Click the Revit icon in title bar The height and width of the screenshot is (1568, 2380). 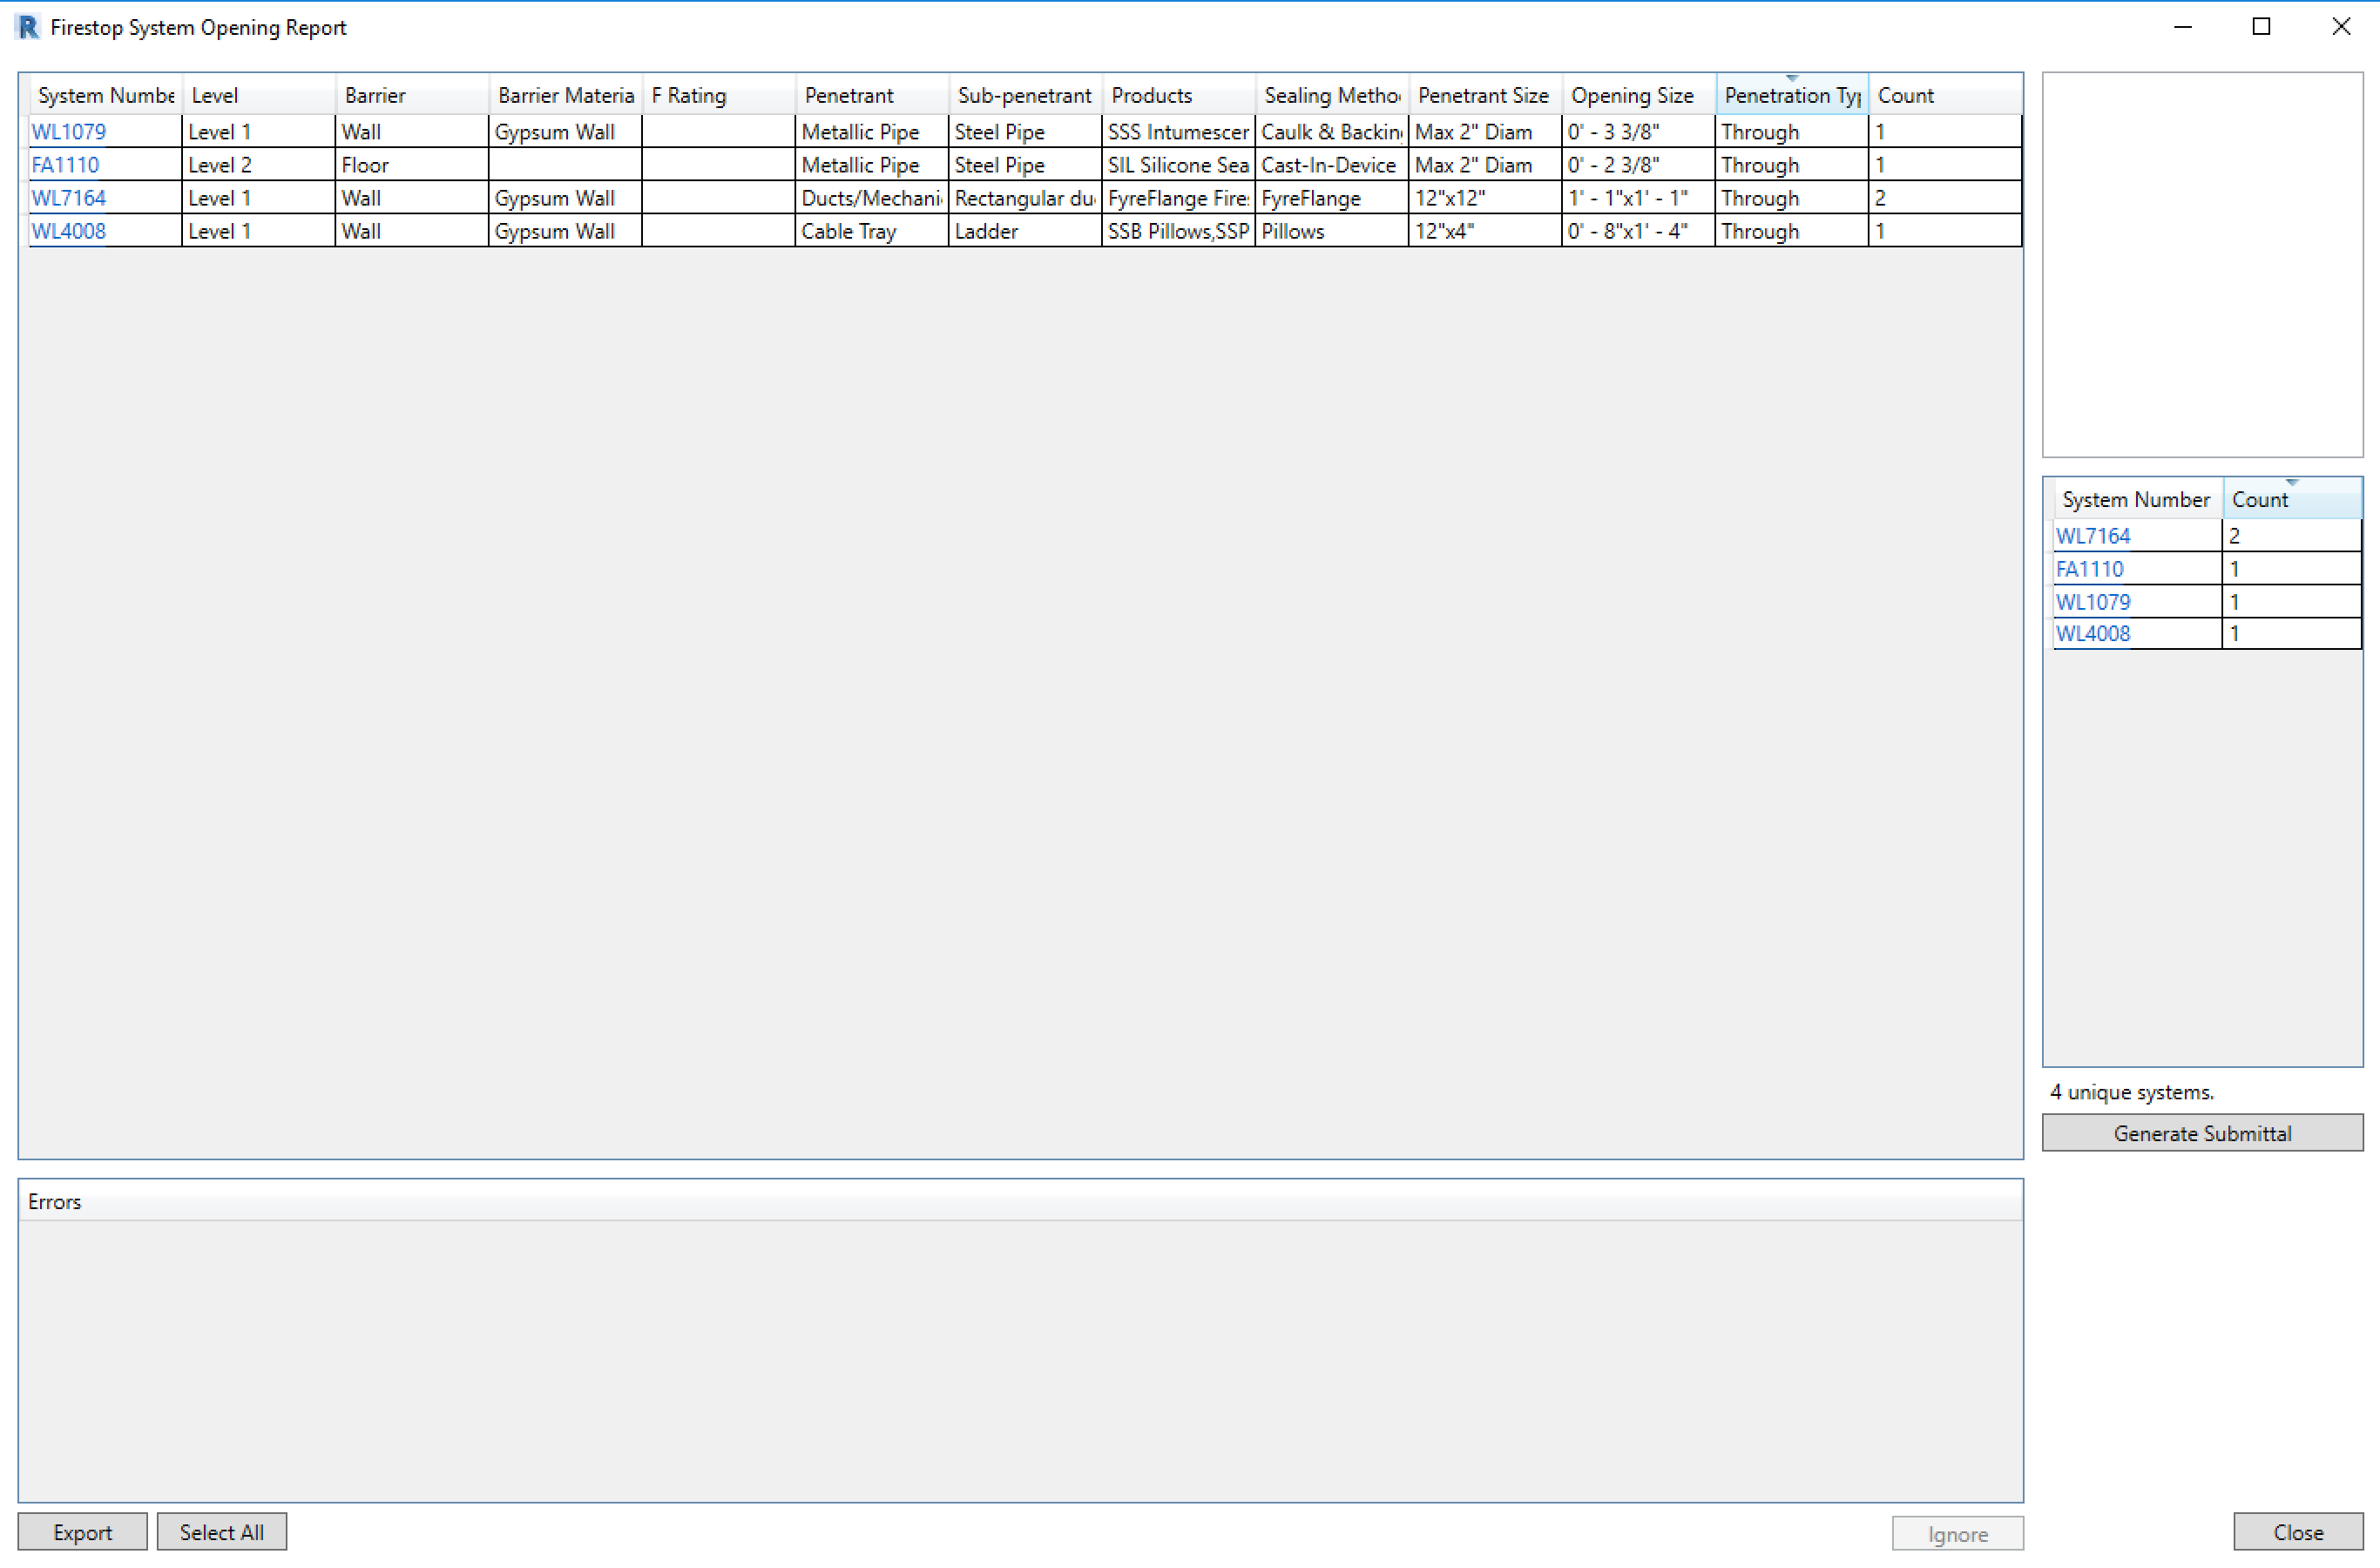(28, 27)
